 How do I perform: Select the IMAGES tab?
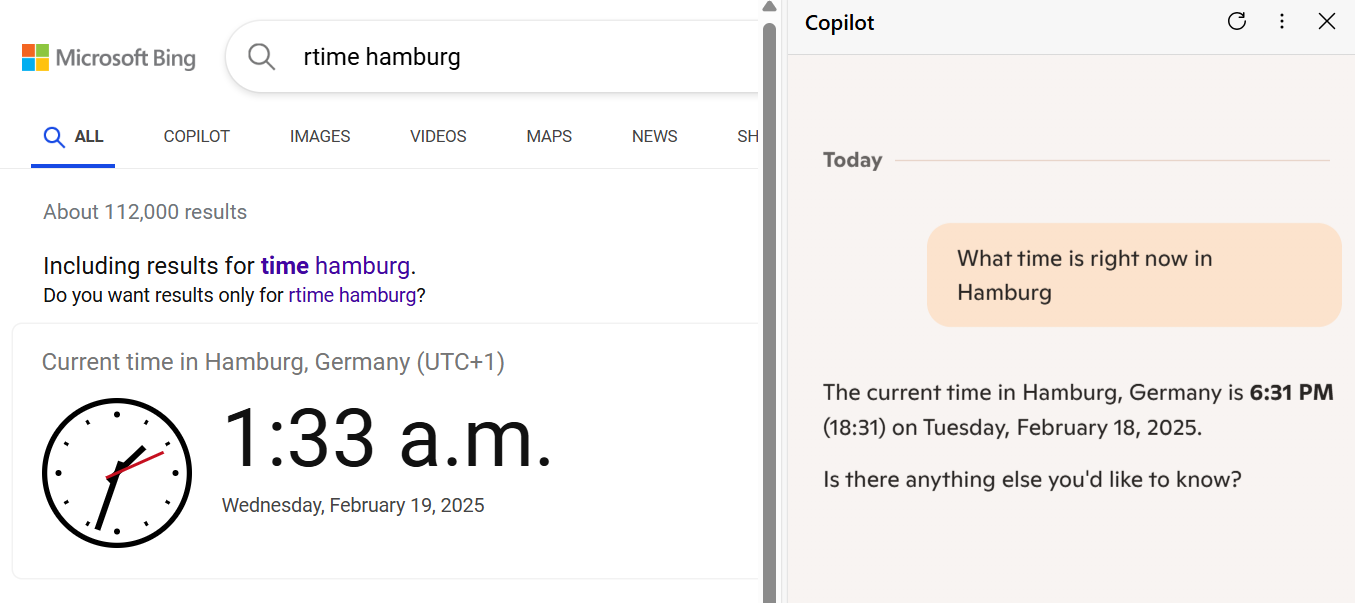click(x=320, y=137)
